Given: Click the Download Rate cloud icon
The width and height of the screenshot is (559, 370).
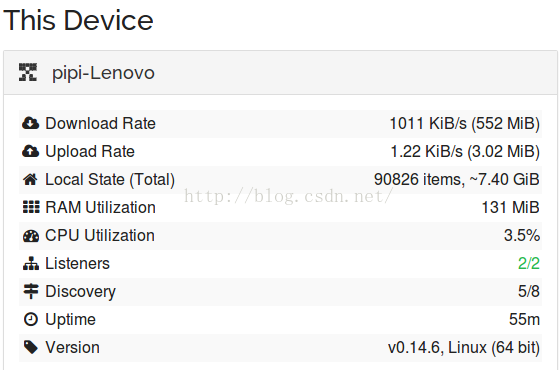Looking at the screenshot, I should pyautogui.click(x=31, y=123).
